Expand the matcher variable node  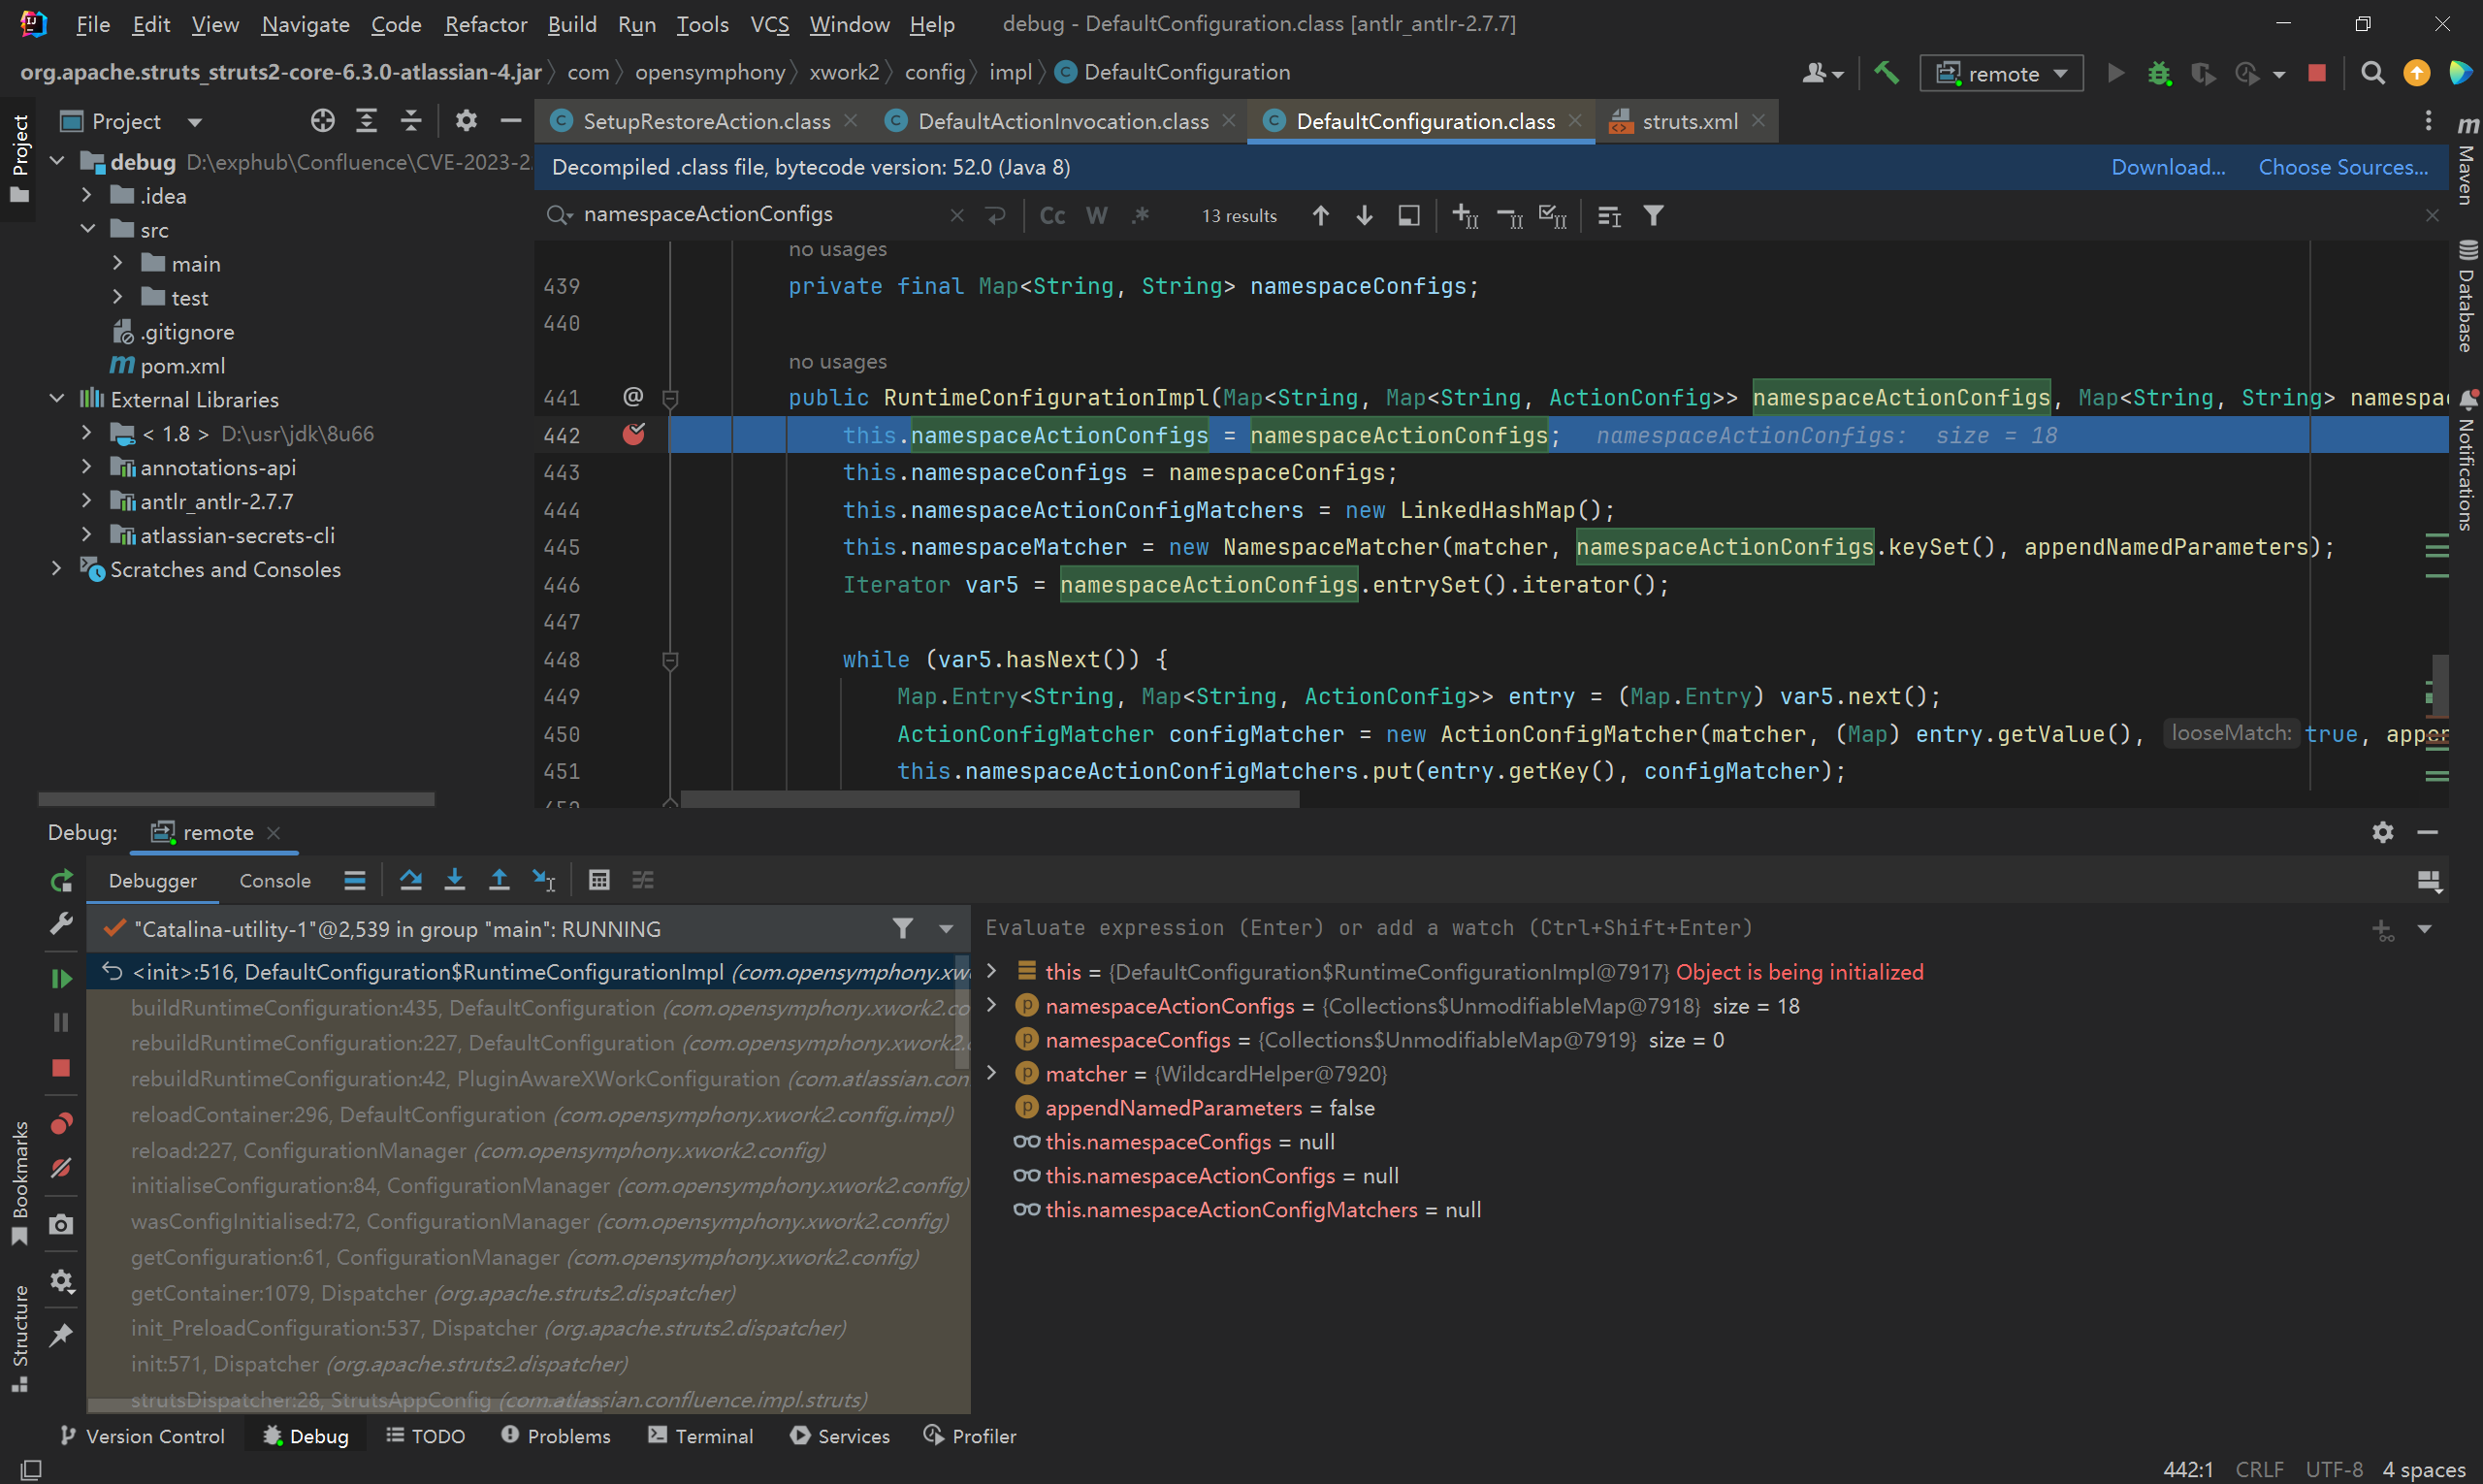point(992,1073)
